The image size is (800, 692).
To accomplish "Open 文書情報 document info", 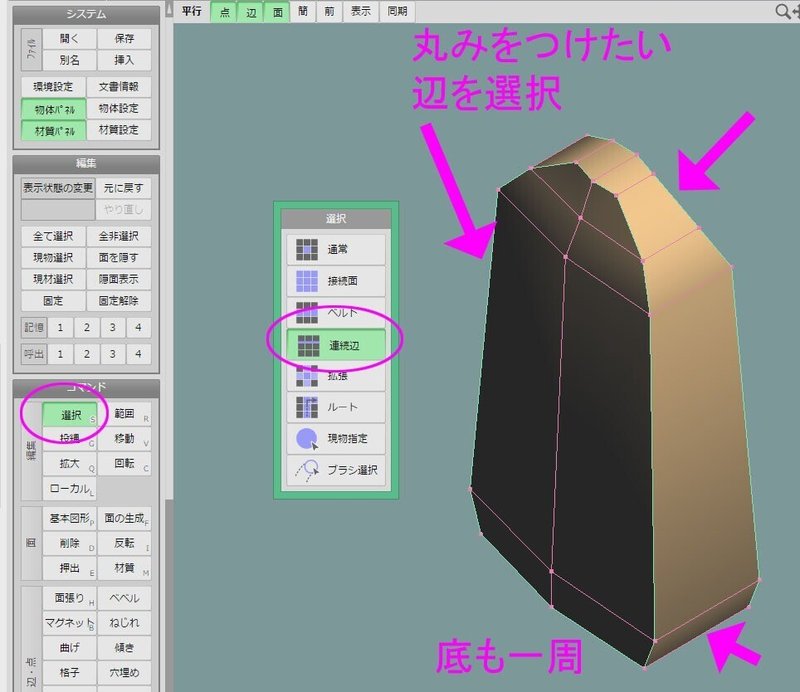I will [119, 87].
